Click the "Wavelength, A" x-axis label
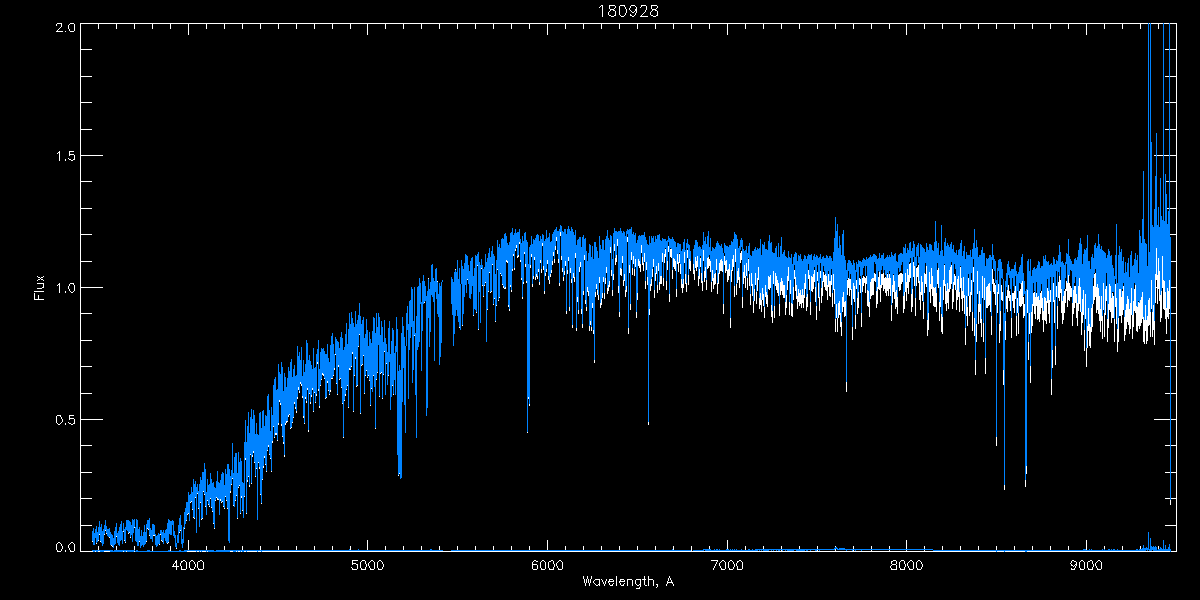The image size is (1200, 600). click(627, 581)
